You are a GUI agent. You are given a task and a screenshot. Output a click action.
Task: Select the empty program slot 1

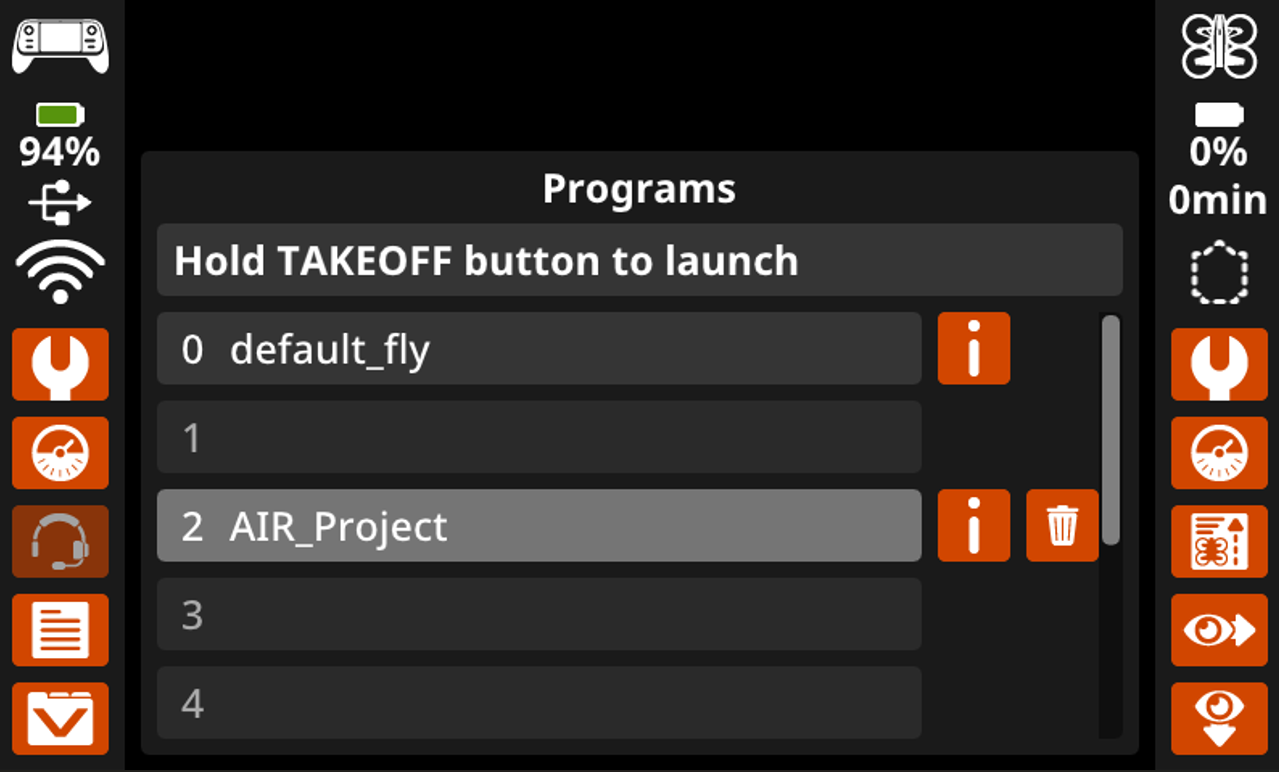click(x=537, y=437)
